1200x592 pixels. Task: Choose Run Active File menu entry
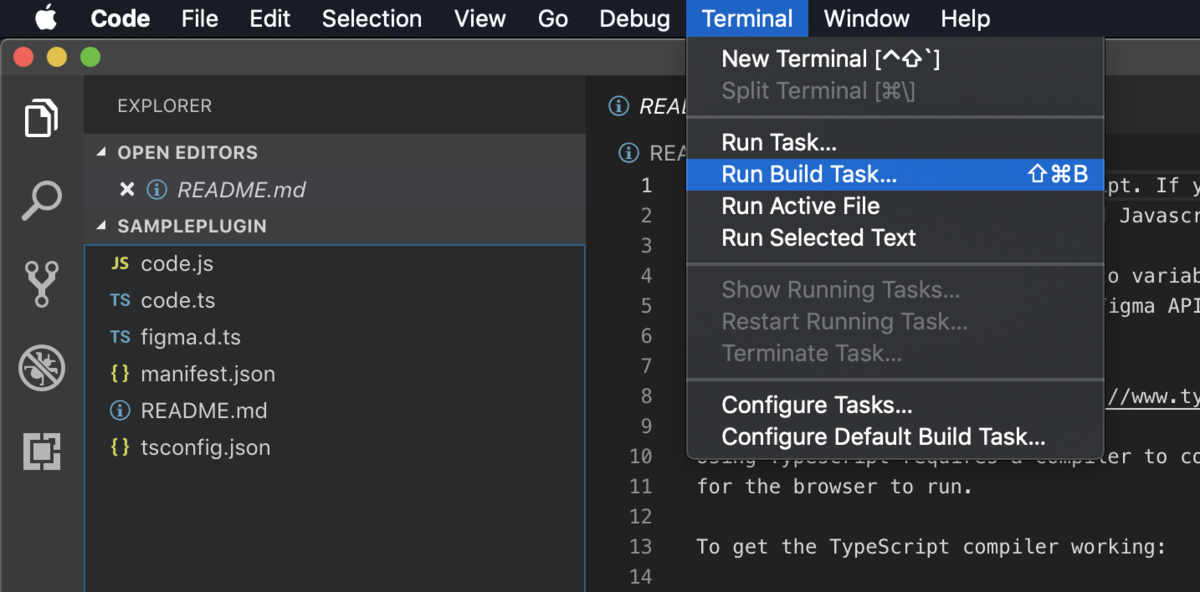tap(895, 206)
